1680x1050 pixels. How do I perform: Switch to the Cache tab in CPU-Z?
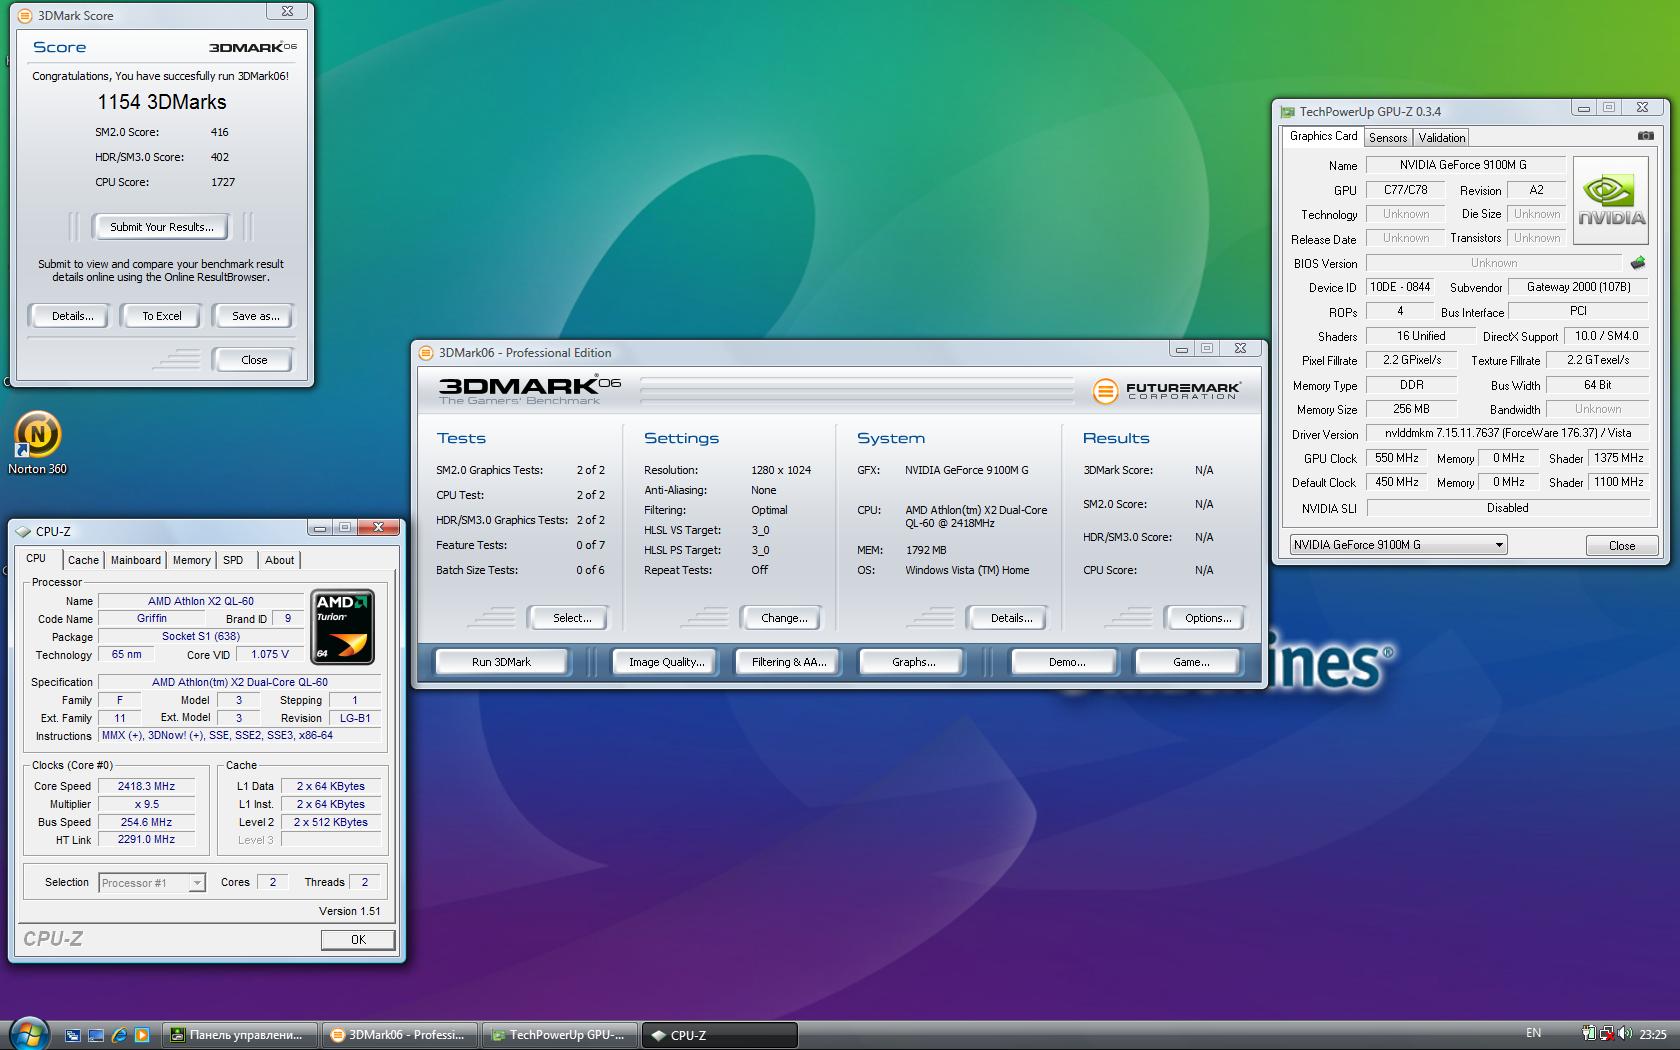83,560
